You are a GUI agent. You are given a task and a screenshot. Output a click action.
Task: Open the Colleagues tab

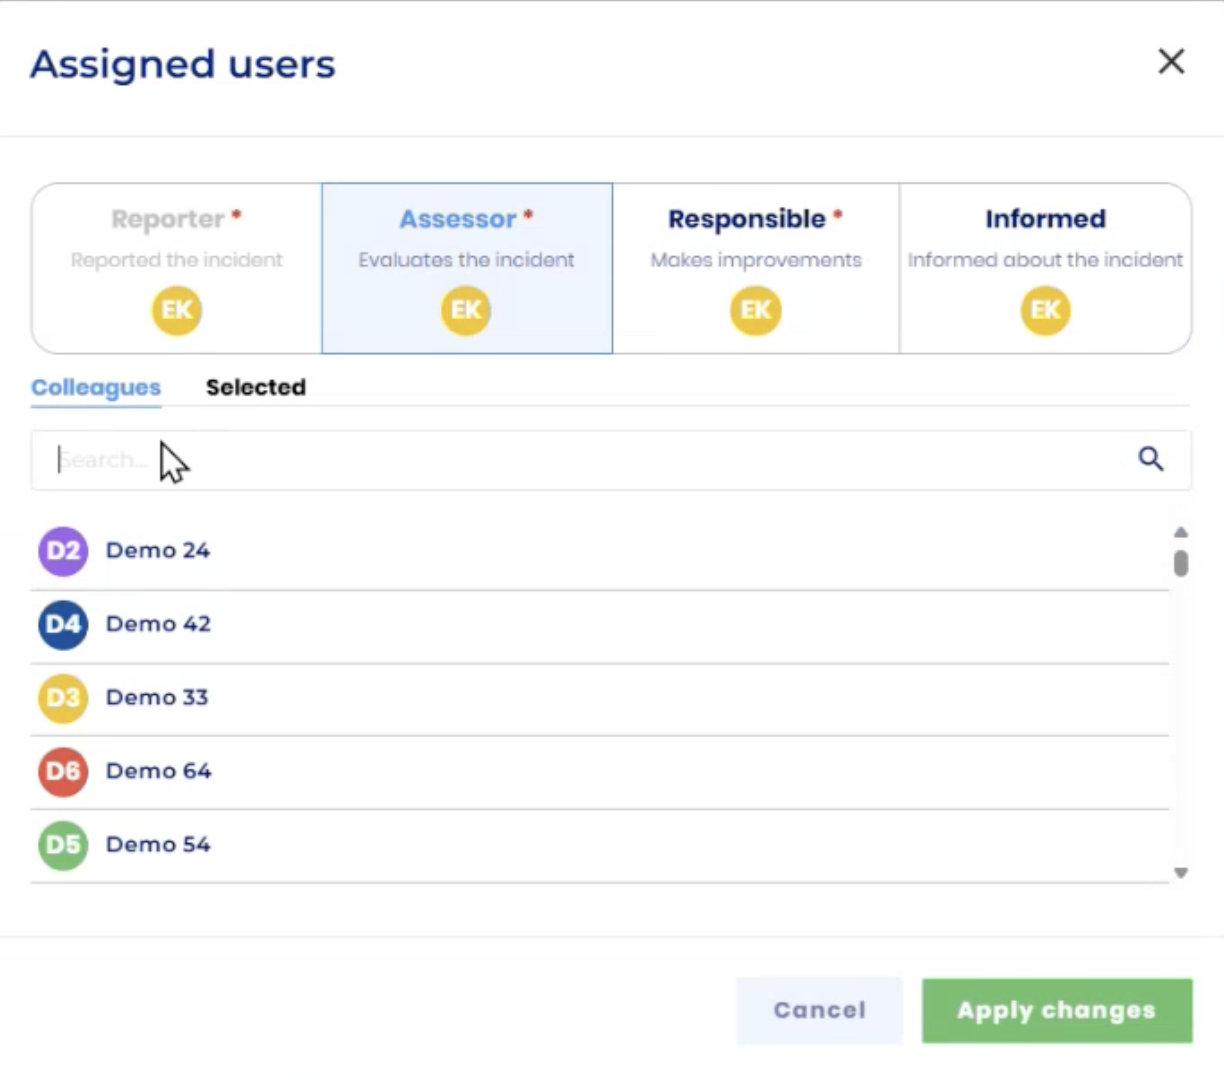tap(96, 387)
